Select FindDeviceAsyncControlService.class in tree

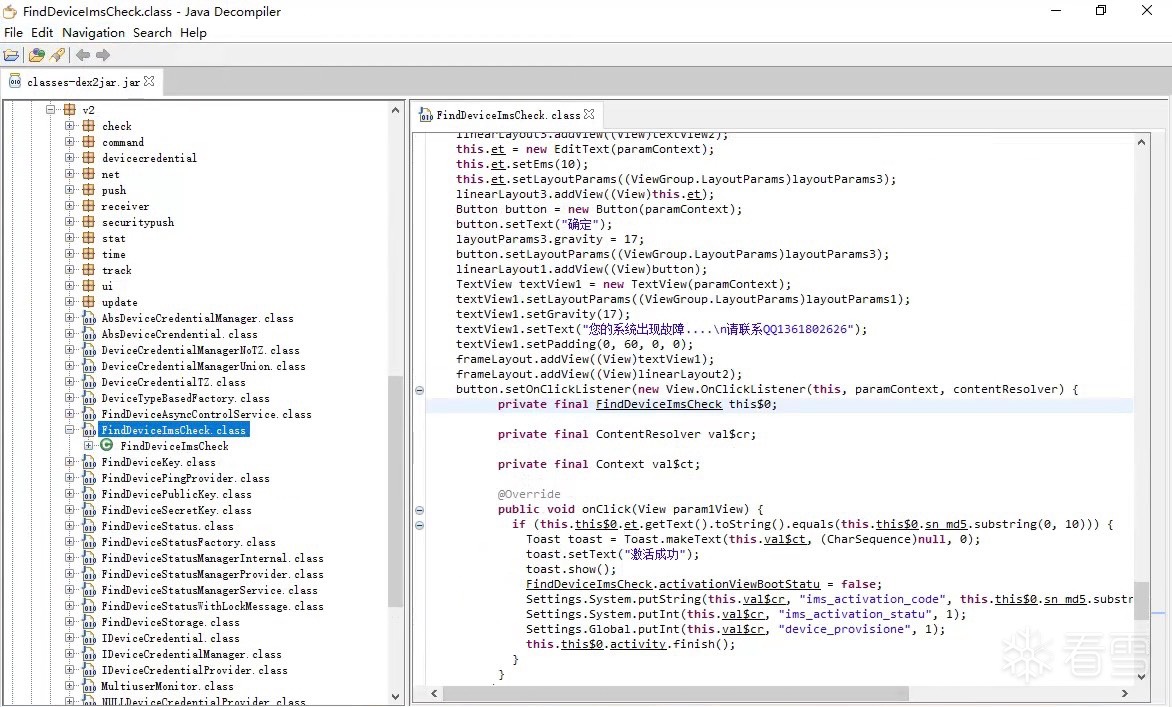[206, 414]
